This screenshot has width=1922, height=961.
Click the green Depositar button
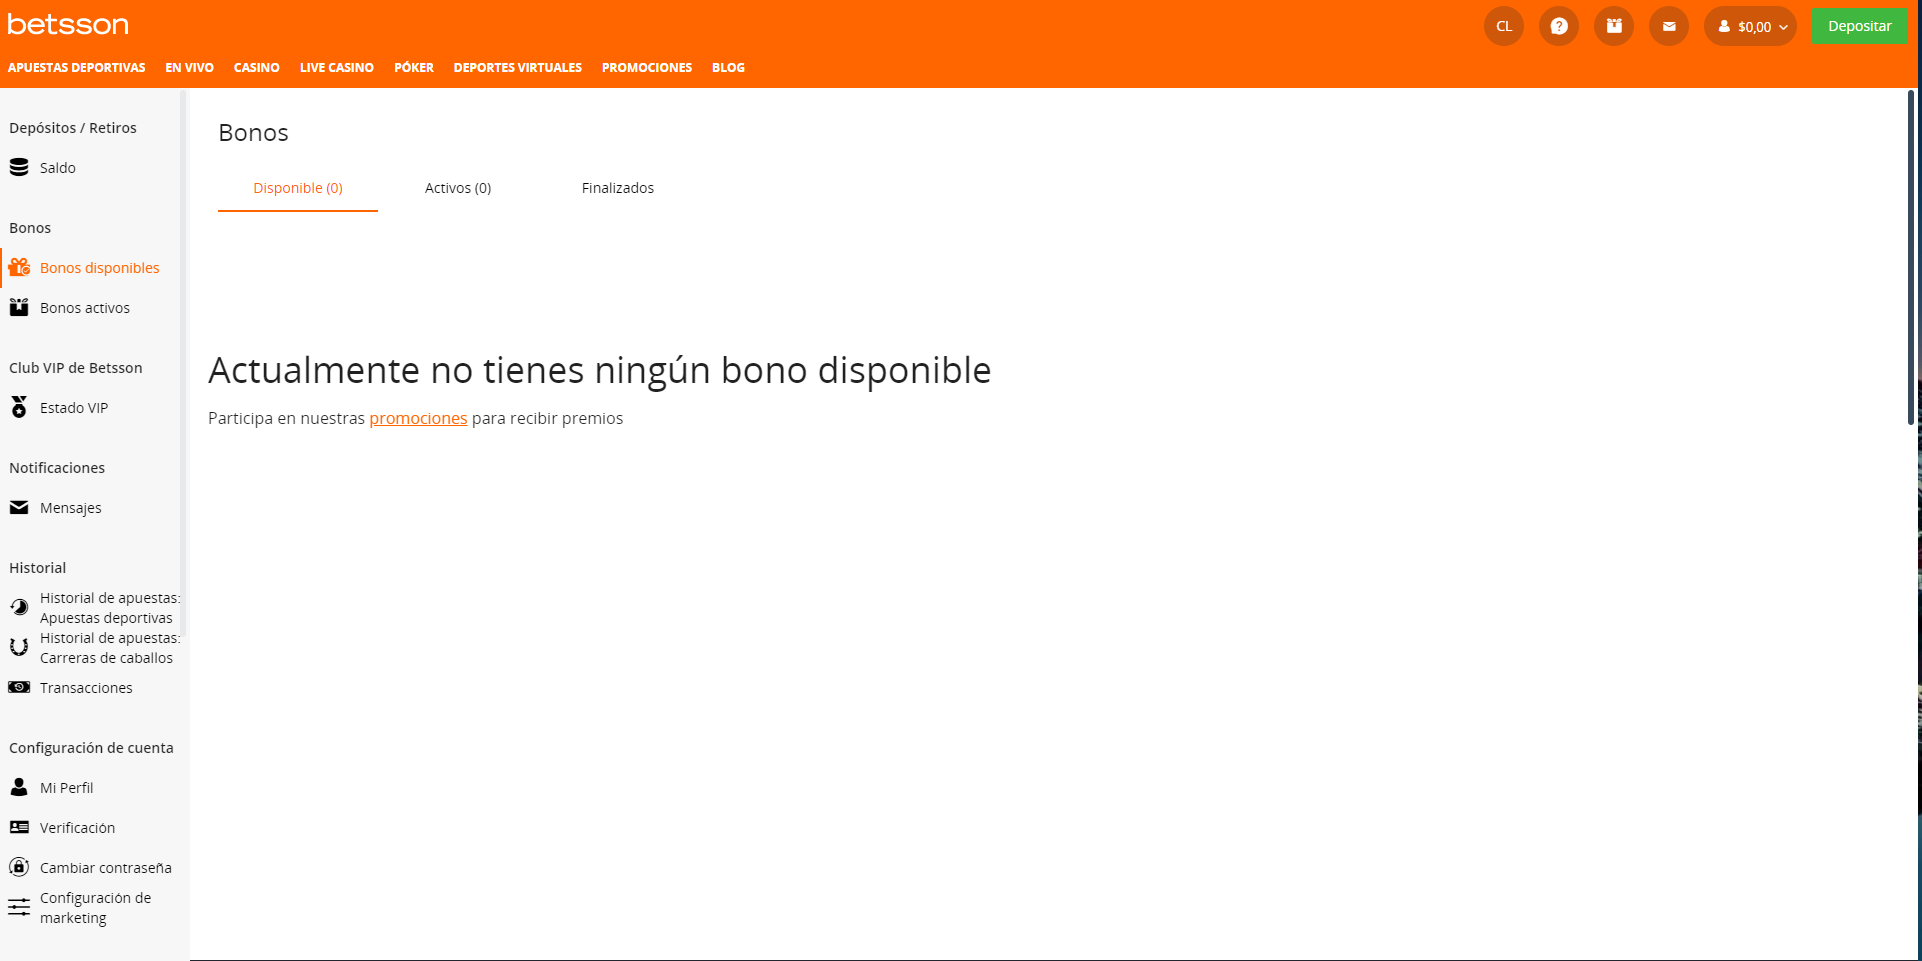pyautogui.click(x=1859, y=26)
